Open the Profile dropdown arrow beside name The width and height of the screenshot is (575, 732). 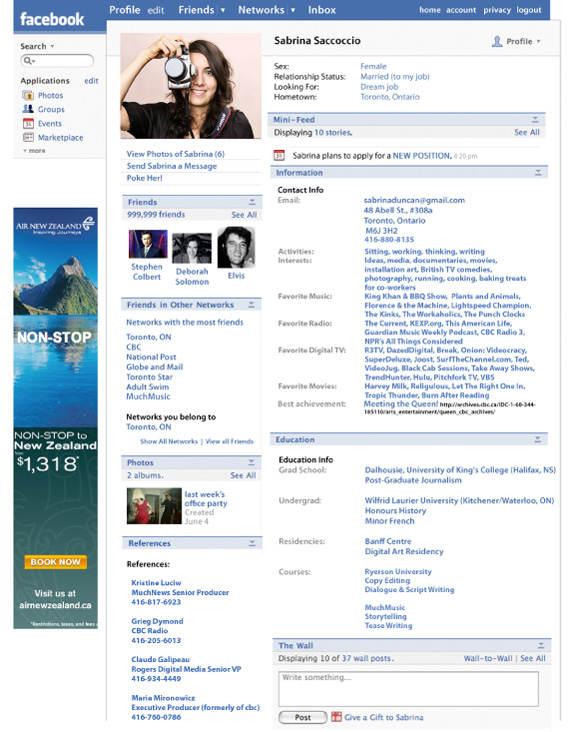(x=539, y=42)
